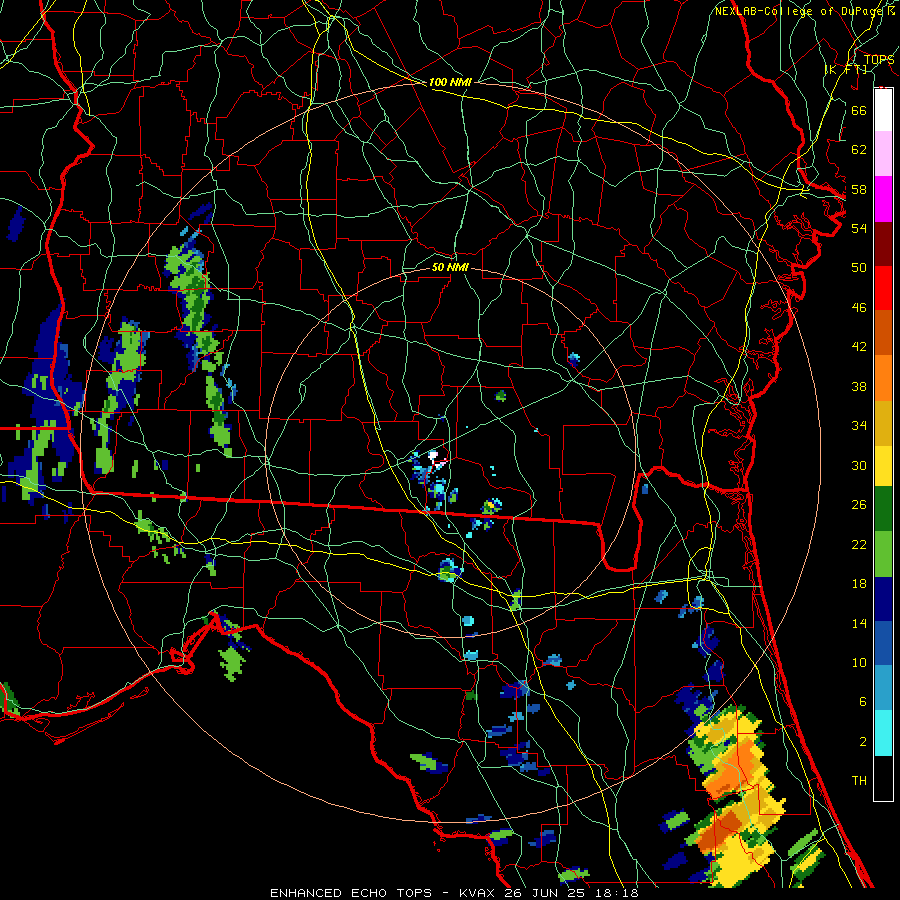Click the 10 scale label
900x900 pixels.
pos(859,662)
